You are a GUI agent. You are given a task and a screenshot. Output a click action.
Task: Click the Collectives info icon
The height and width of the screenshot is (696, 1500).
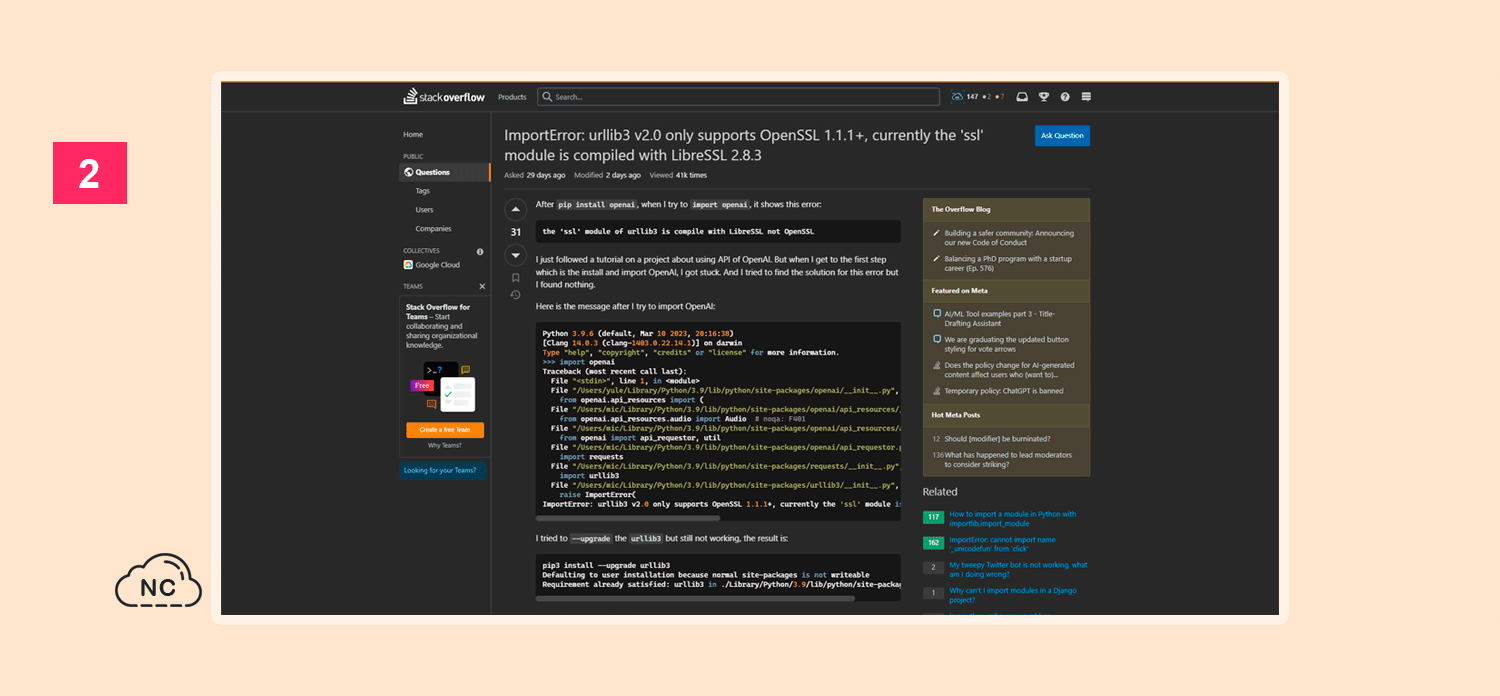pos(480,251)
